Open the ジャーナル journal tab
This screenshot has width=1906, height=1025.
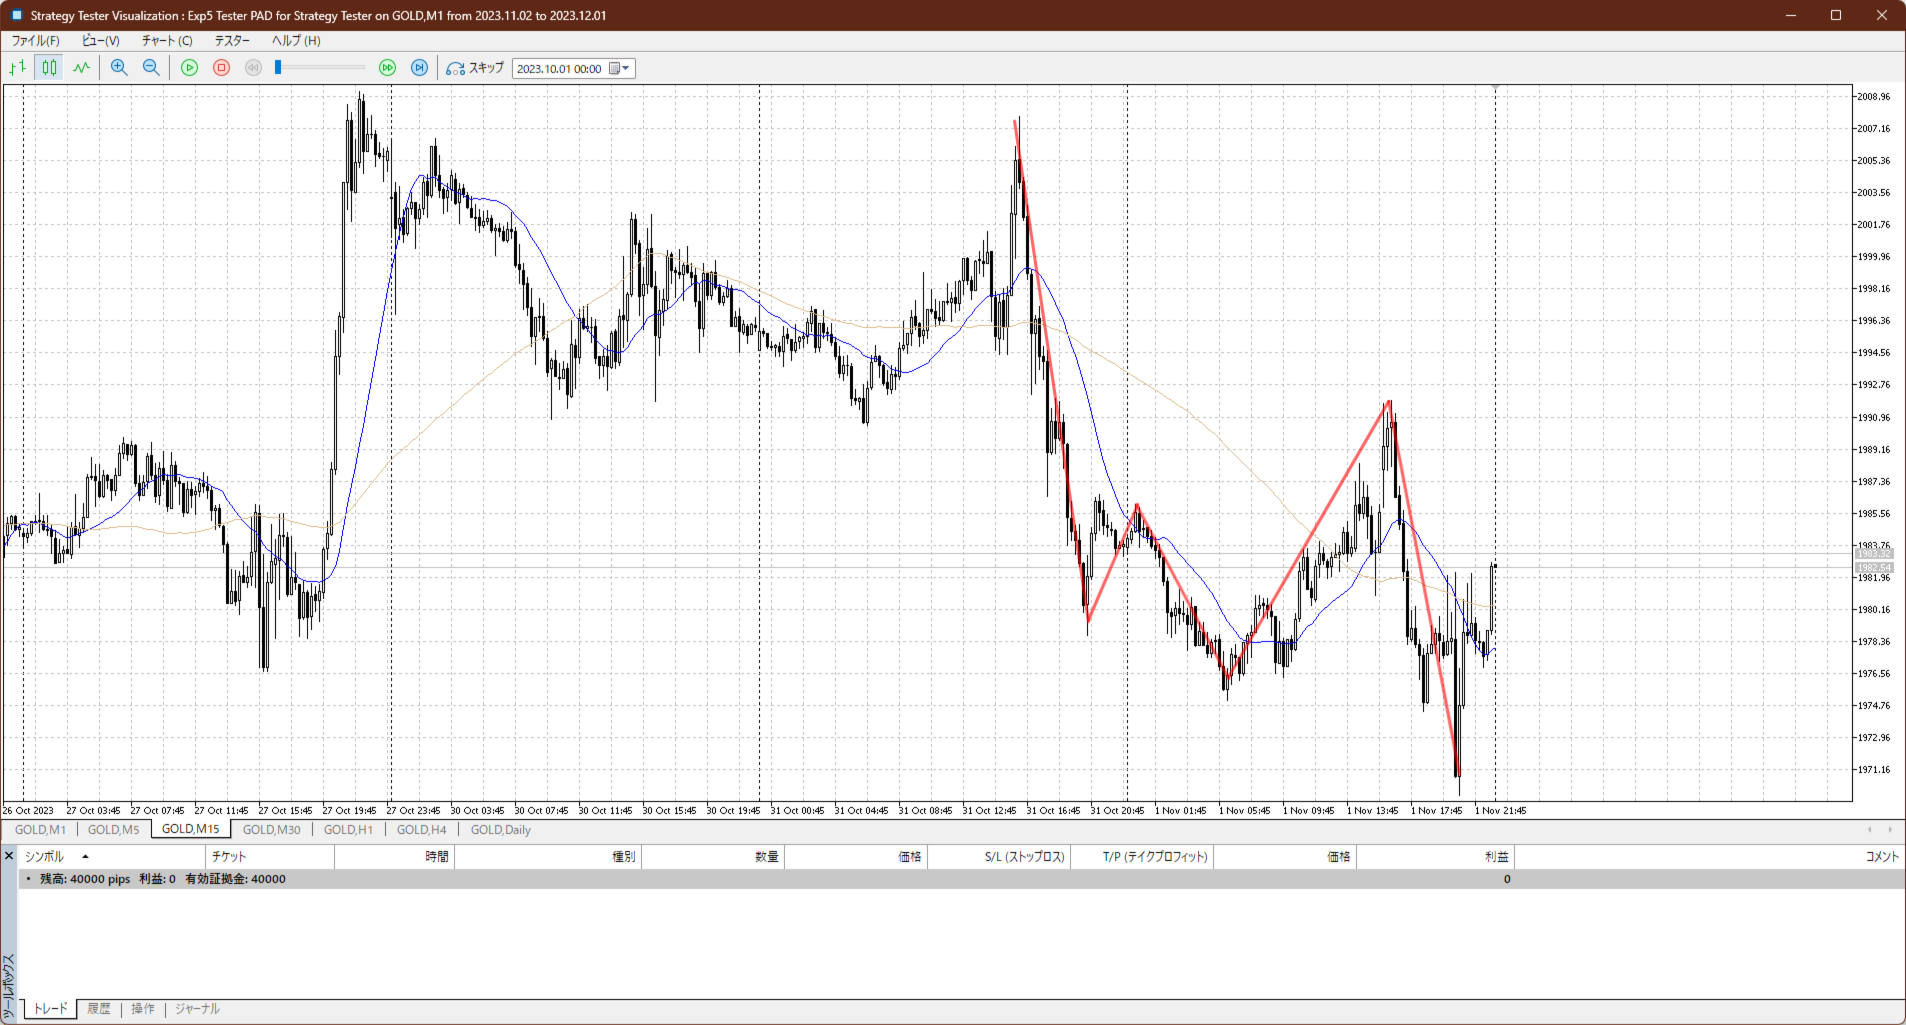[x=197, y=1009]
